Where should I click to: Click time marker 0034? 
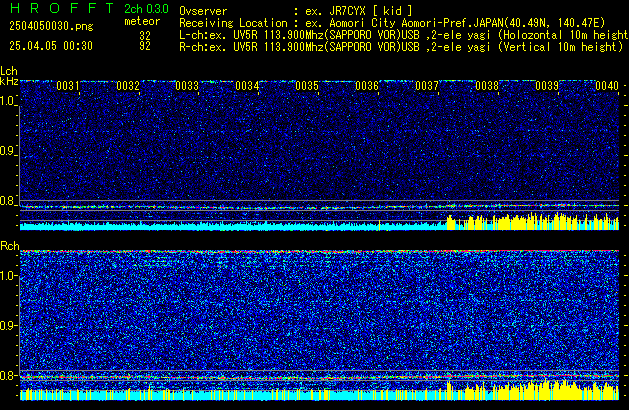coord(247,86)
